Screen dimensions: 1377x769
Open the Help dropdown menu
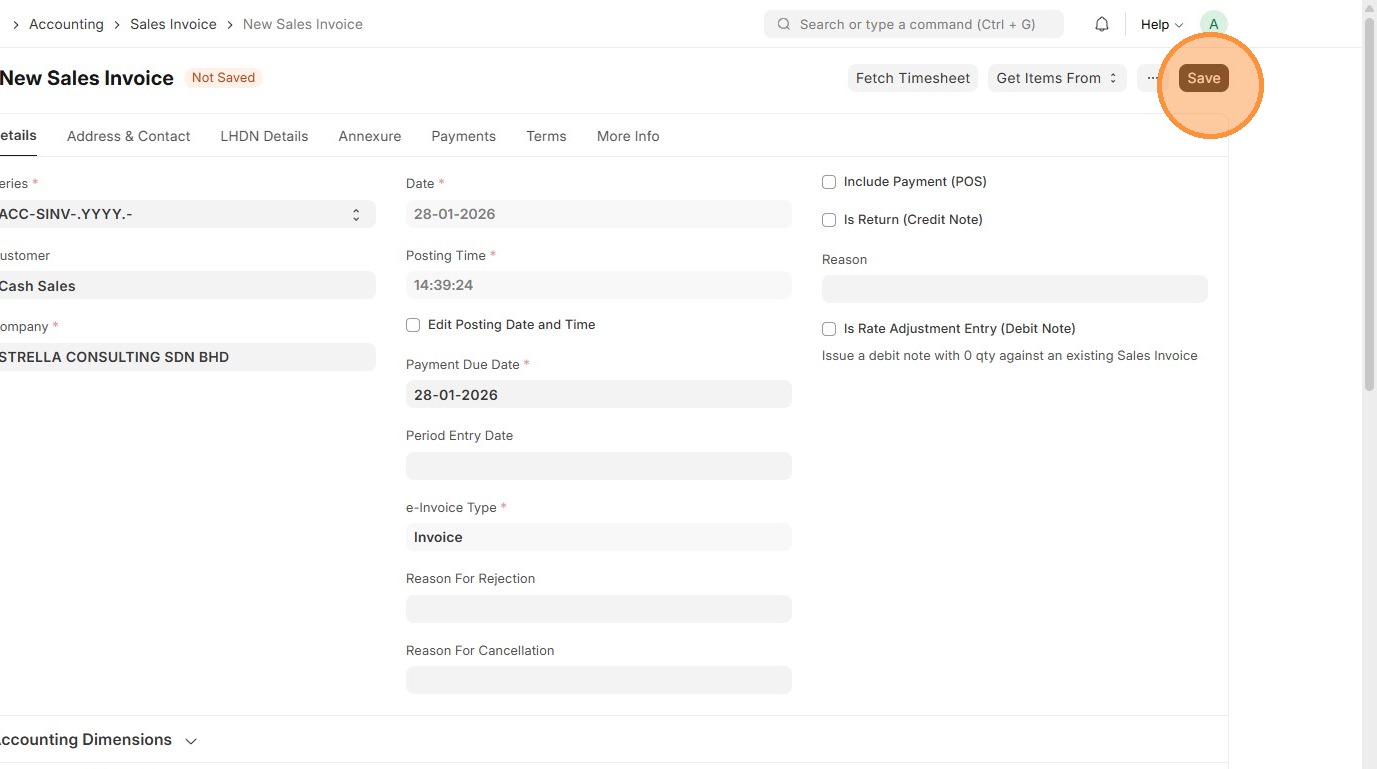pyautogui.click(x=1162, y=24)
